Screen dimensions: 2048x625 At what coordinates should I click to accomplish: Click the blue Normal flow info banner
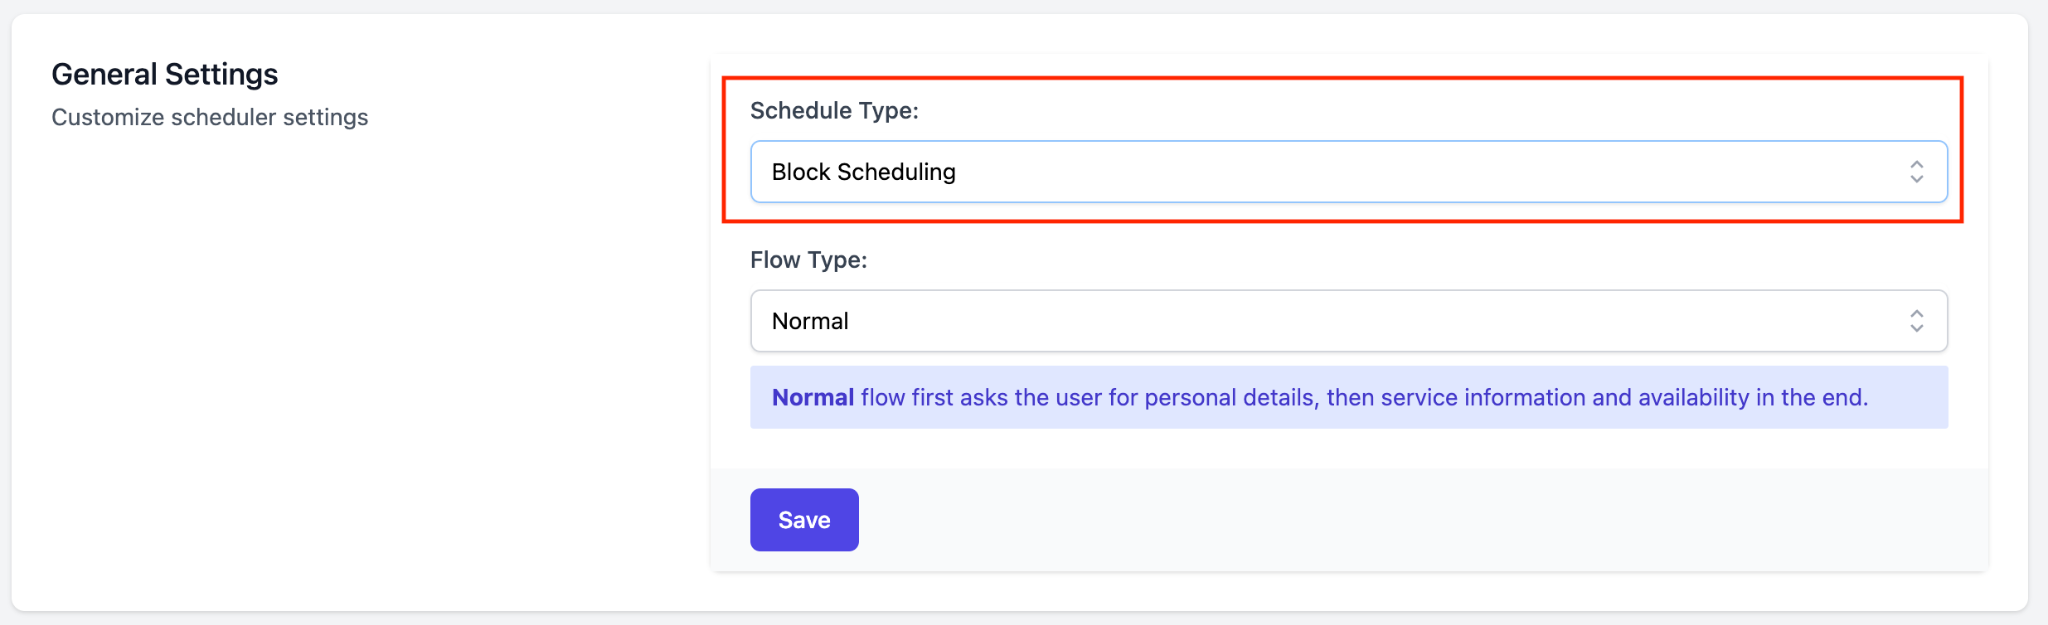coord(1348,397)
